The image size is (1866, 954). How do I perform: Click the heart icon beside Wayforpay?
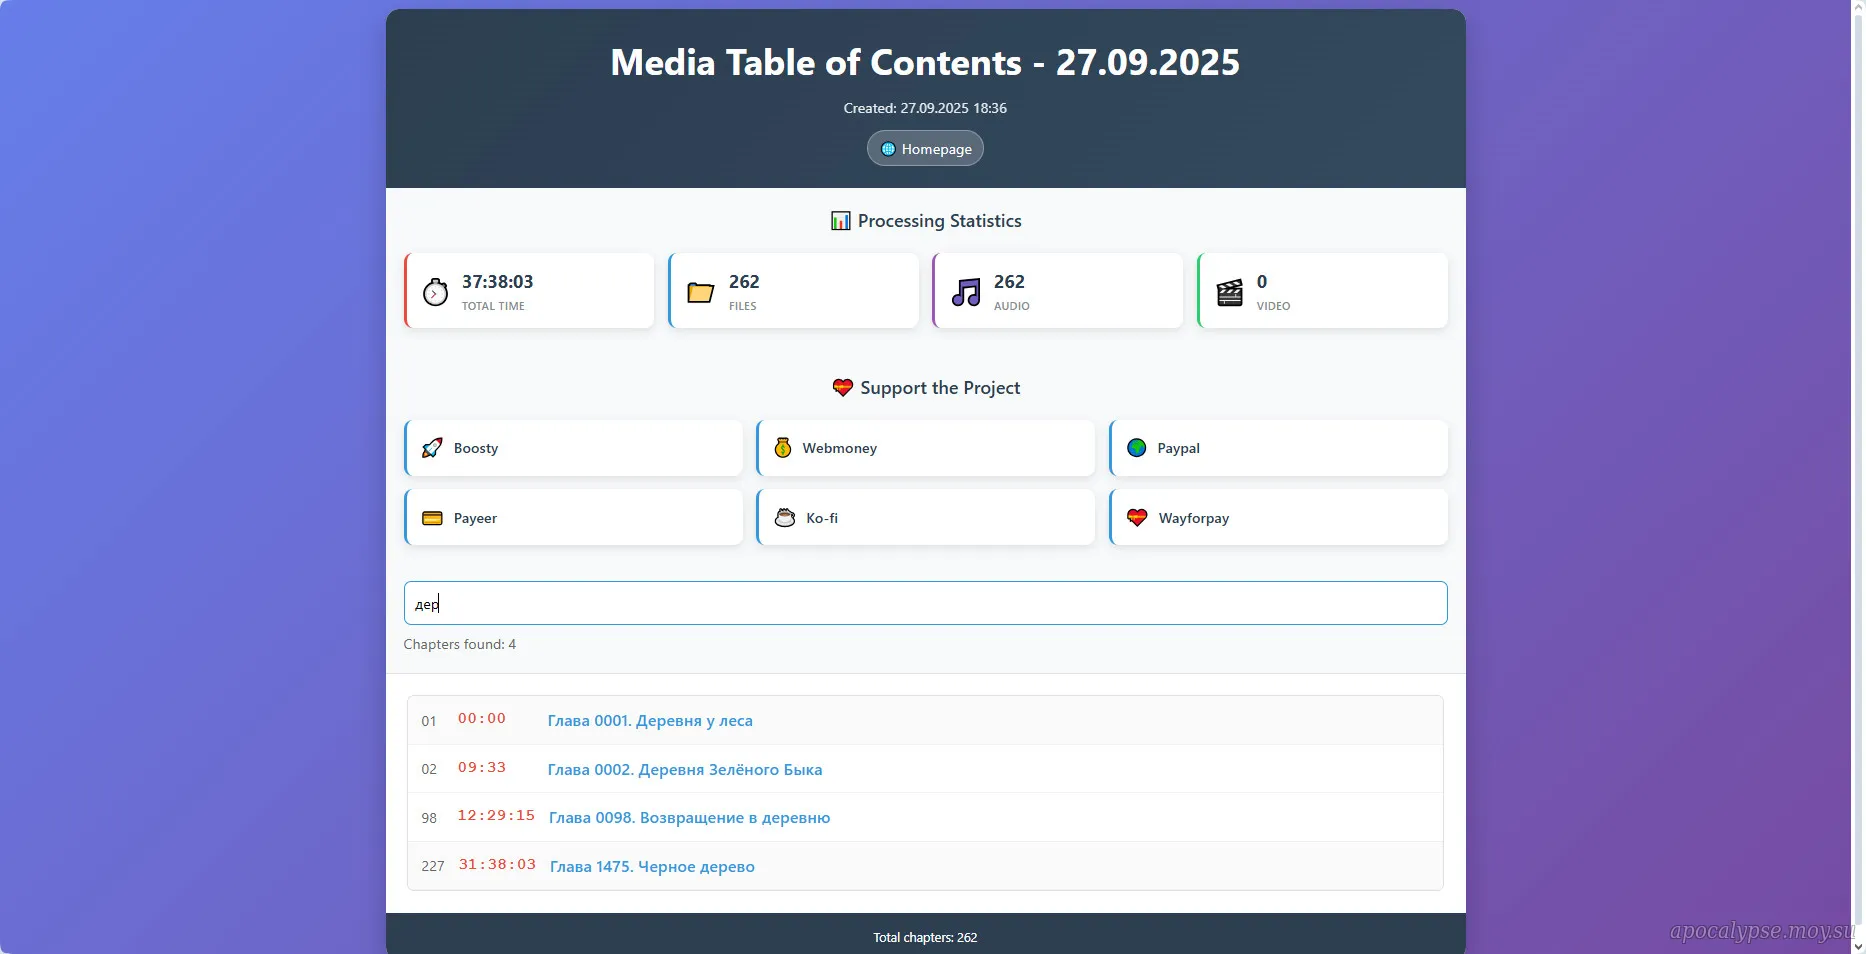1137,518
